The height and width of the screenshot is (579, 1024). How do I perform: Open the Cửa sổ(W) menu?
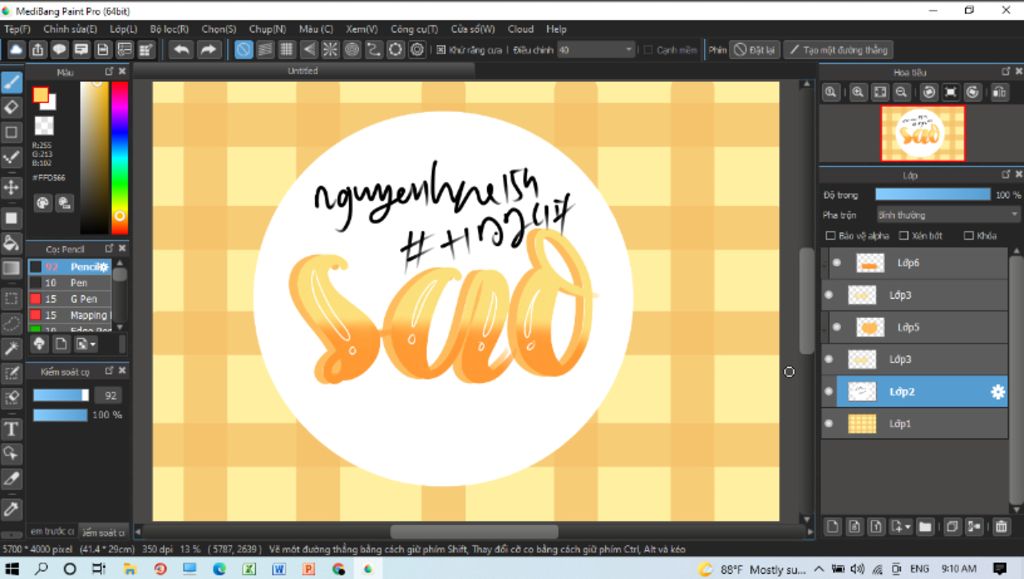point(473,29)
